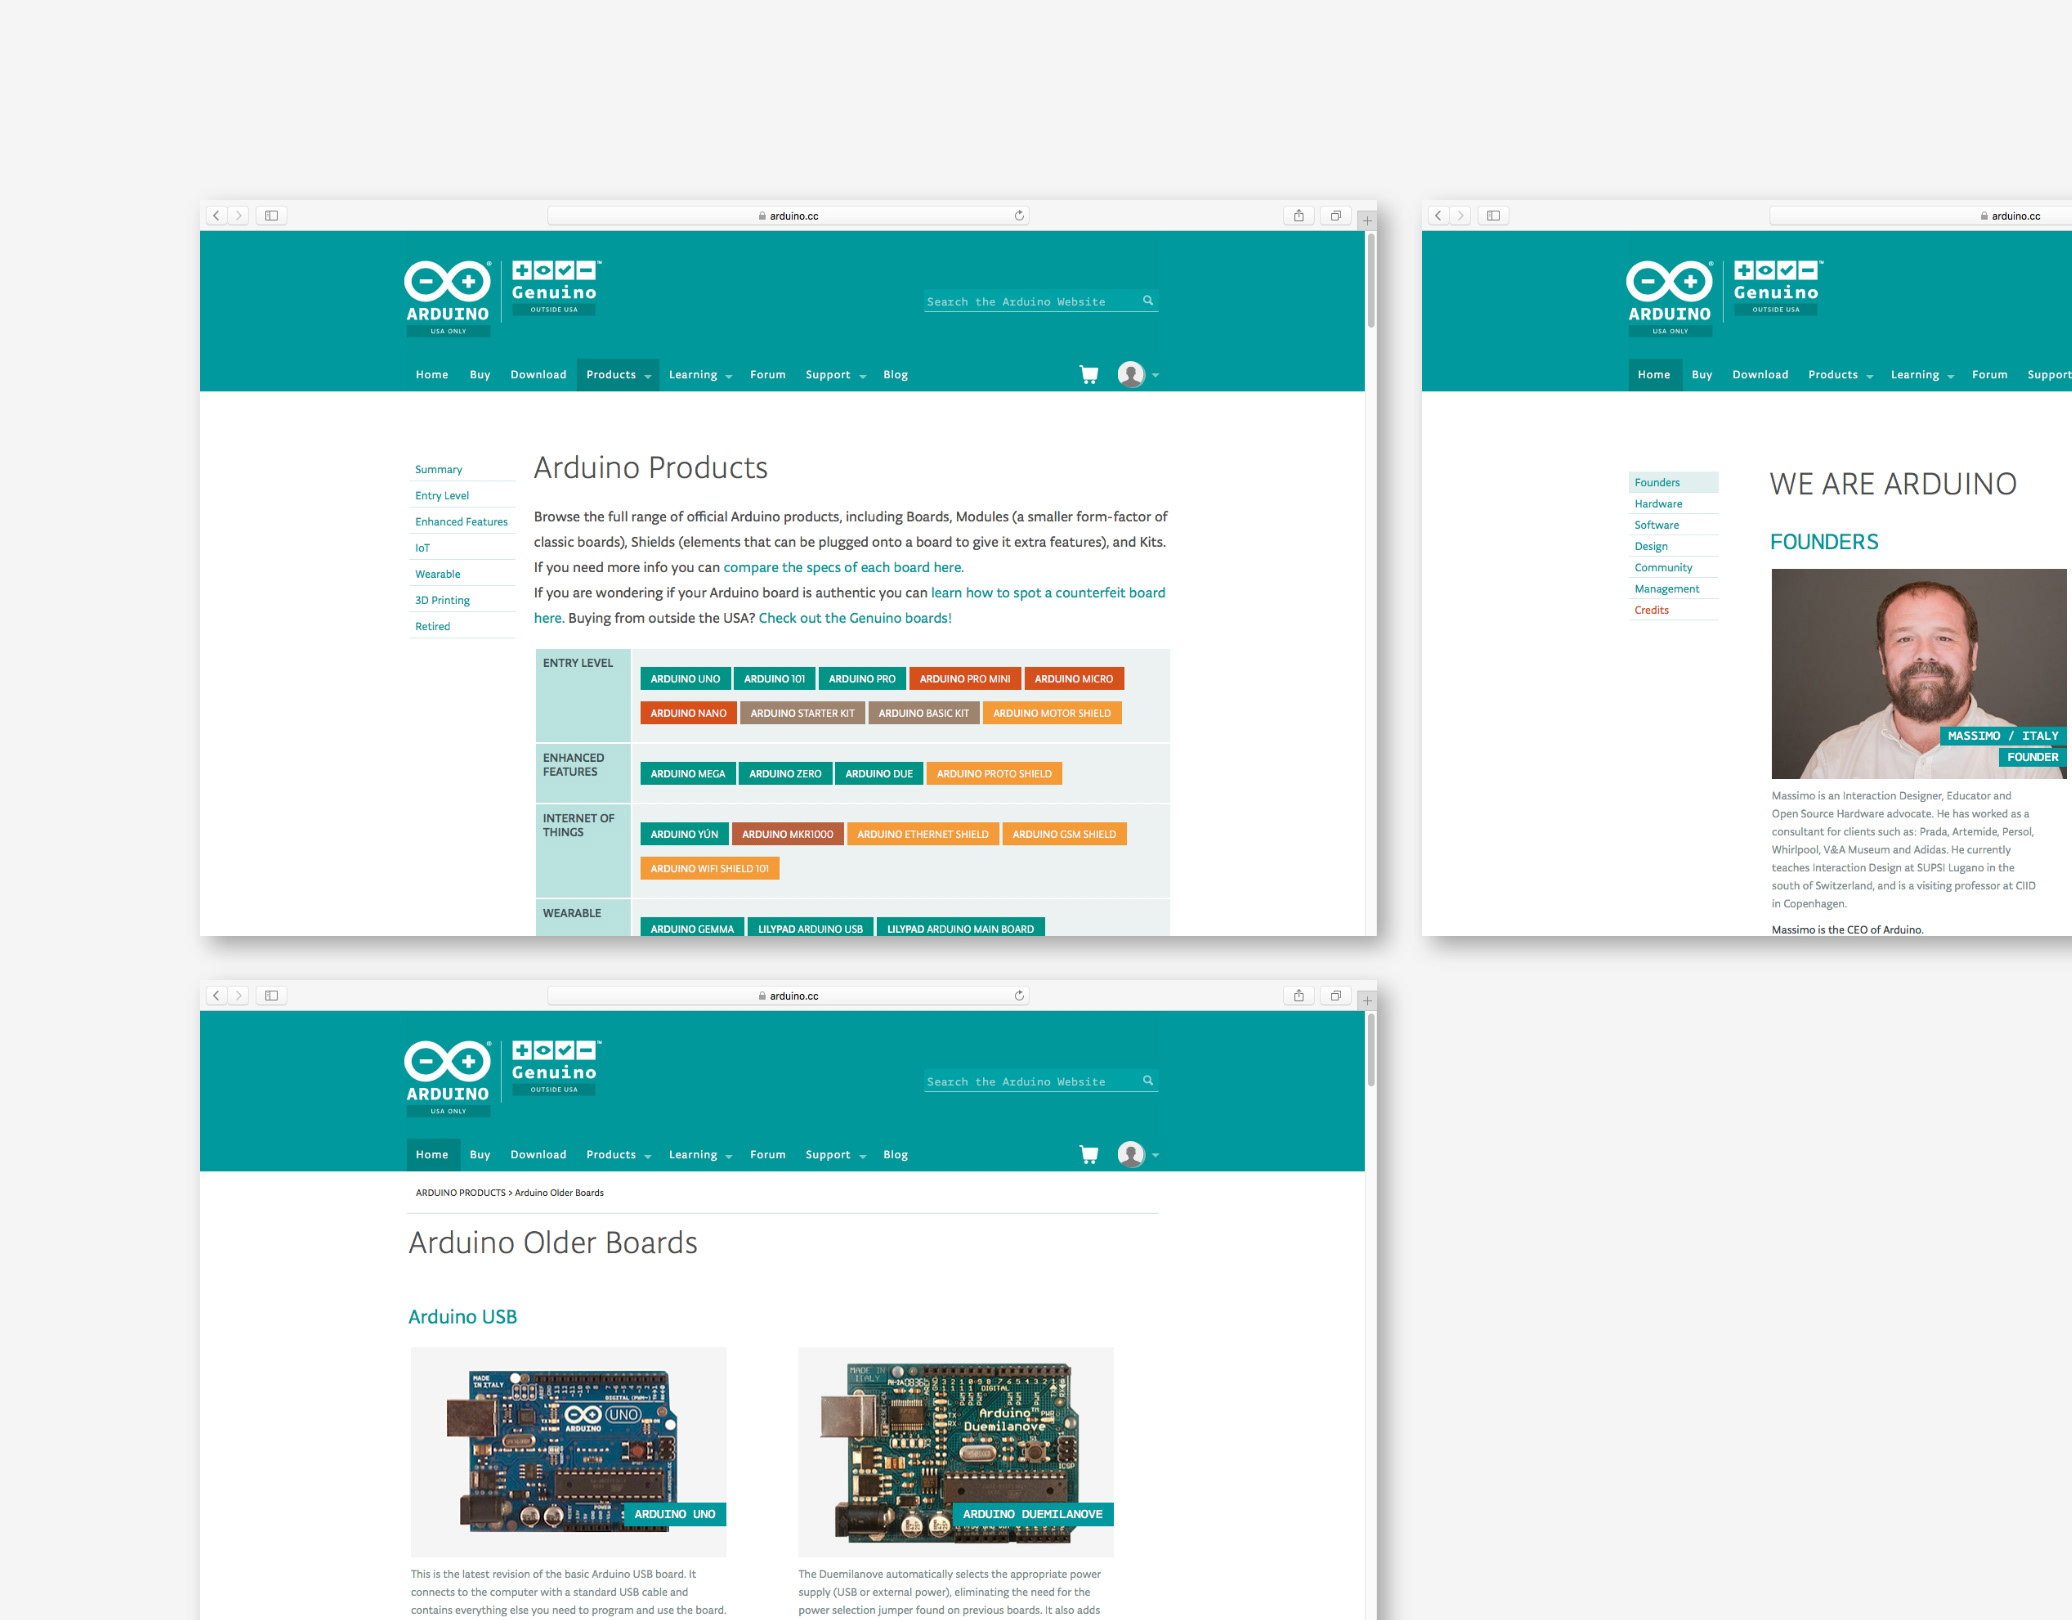Open Arduino Duemilanove board image

coord(956,1451)
